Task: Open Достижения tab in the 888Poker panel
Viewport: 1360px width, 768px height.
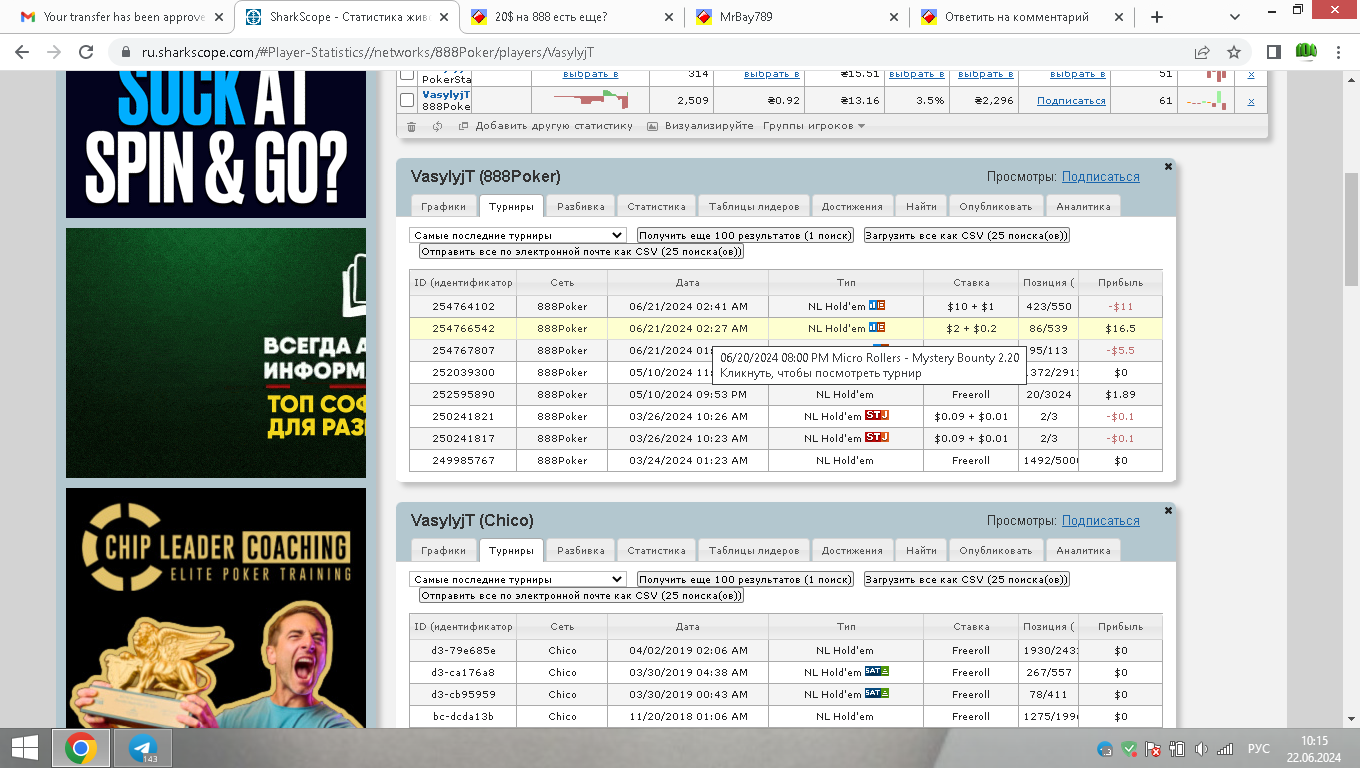Action: click(x=852, y=206)
